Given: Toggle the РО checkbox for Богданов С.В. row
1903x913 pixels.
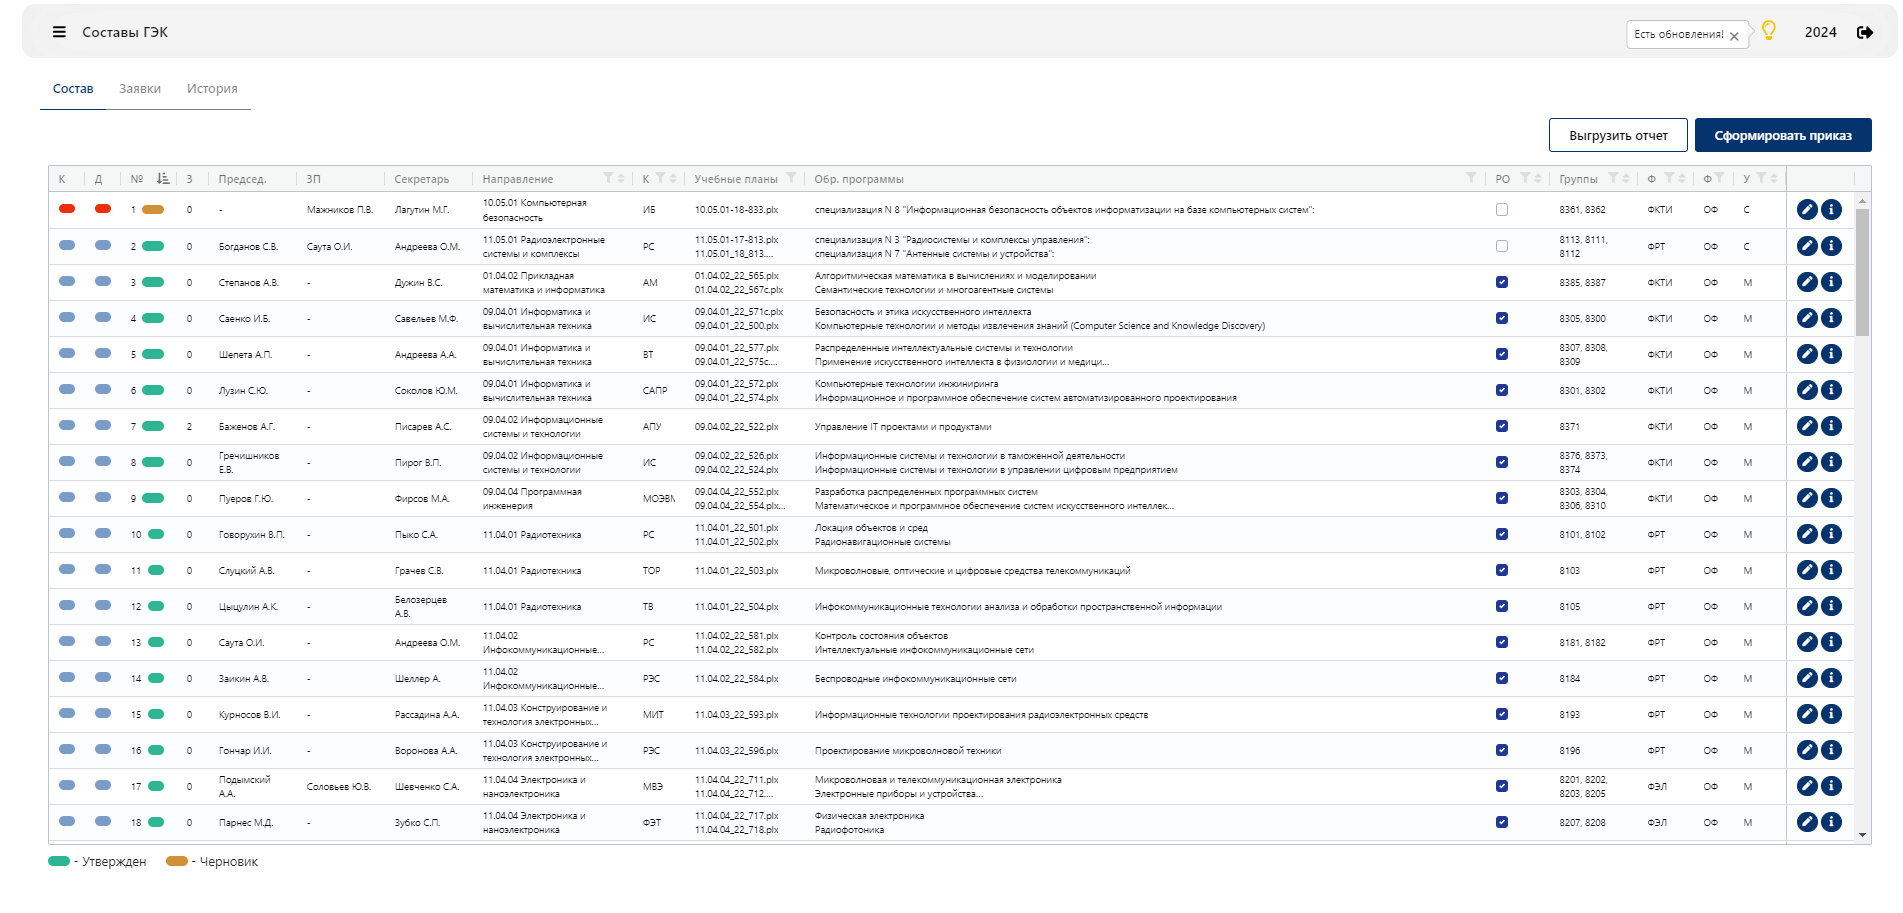Looking at the screenshot, I should 1502,246.
